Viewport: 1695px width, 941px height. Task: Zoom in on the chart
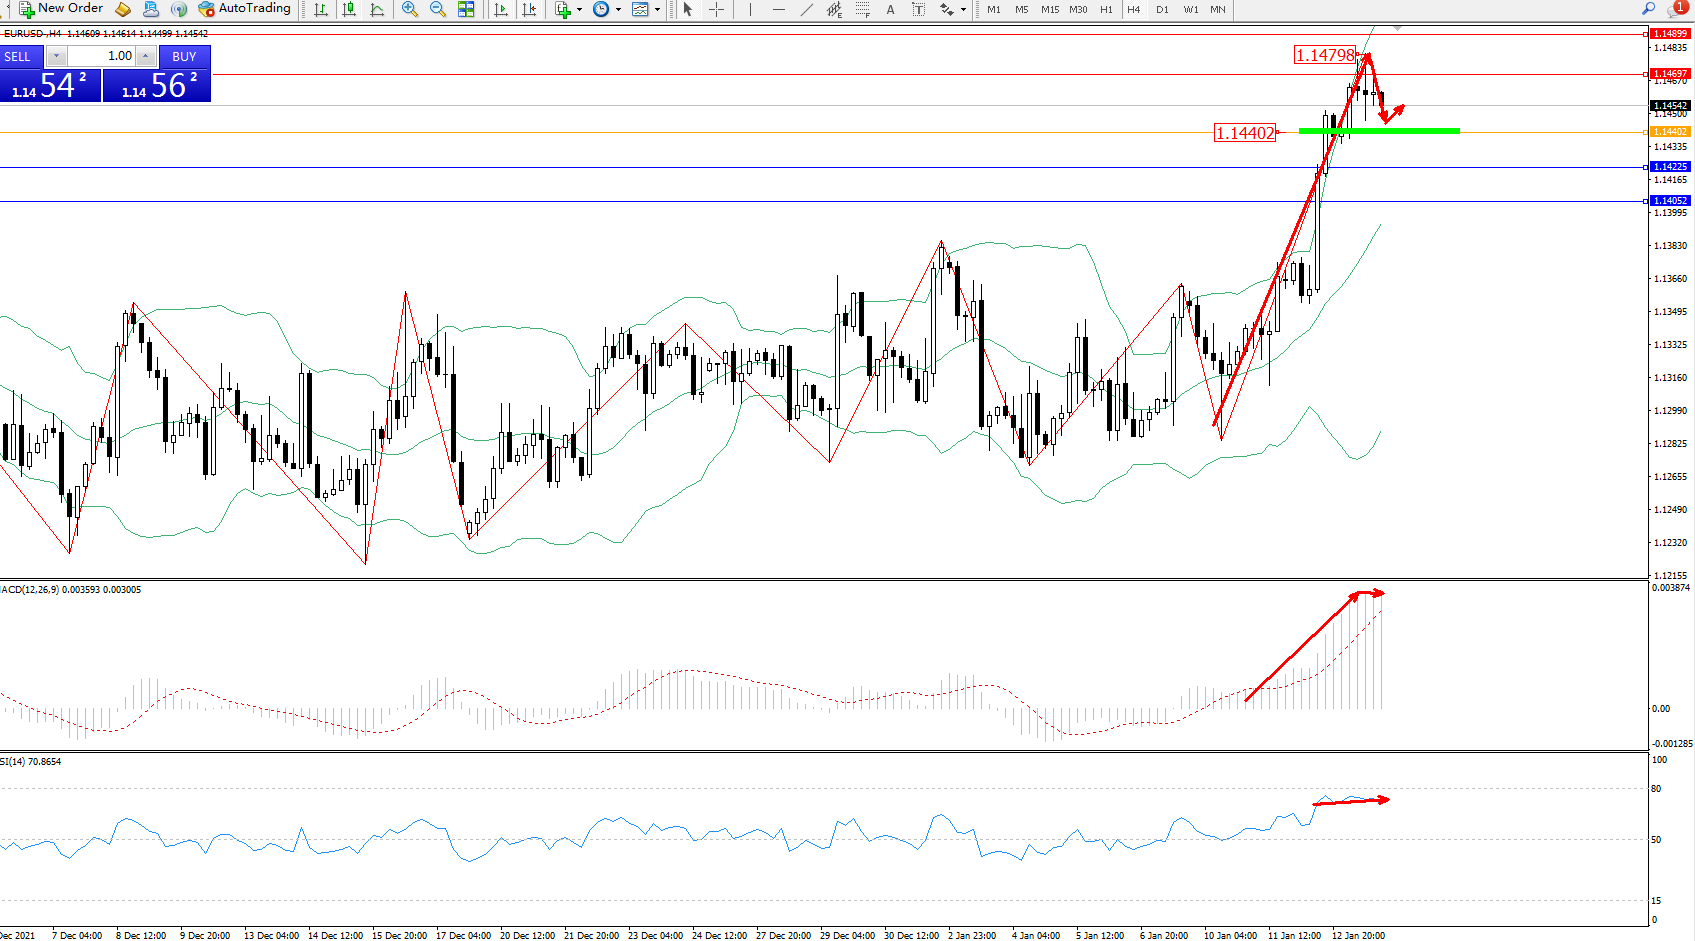point(409,9)
